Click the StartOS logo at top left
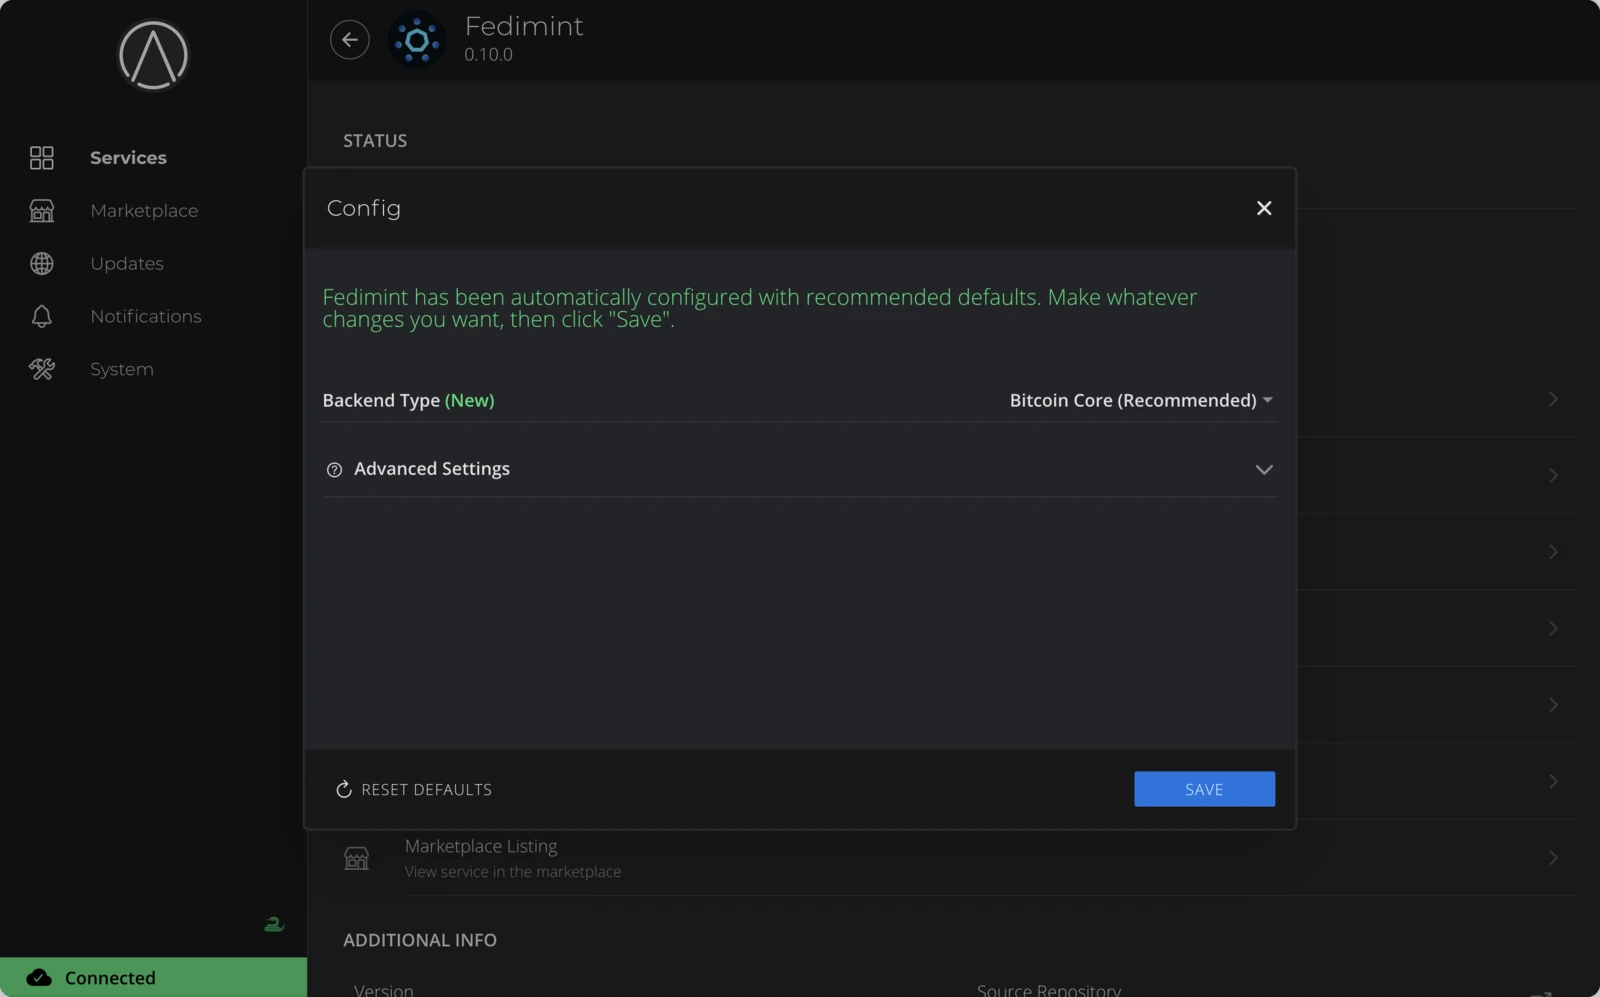The height and width of the screenshot is (997, 1600). pyautogui.click(x=152, y=56)
